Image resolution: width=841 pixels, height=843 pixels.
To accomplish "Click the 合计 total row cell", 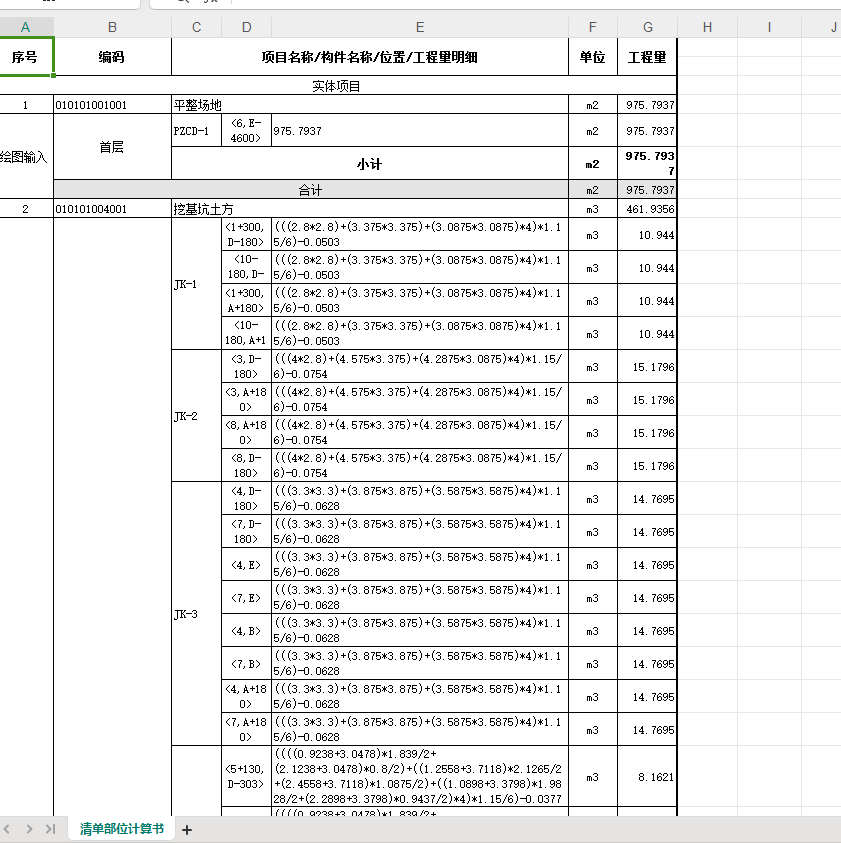I will click(x=311, y=190).
